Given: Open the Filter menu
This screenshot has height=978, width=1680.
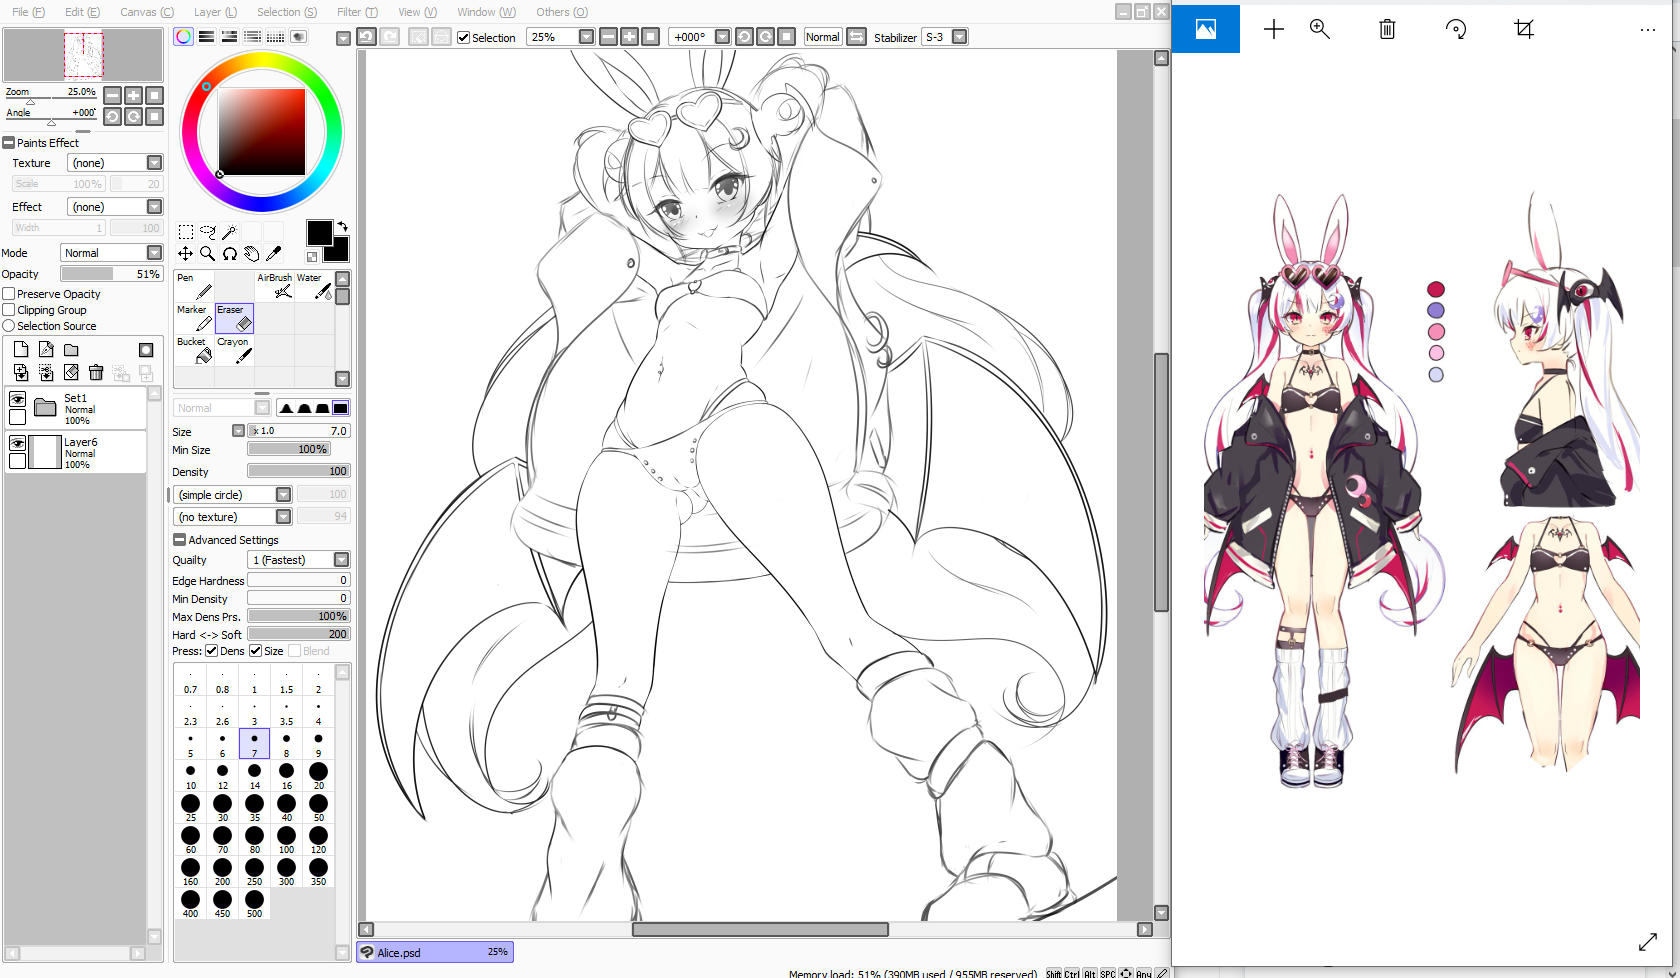Looking at the screenshot, I should 356,12.
